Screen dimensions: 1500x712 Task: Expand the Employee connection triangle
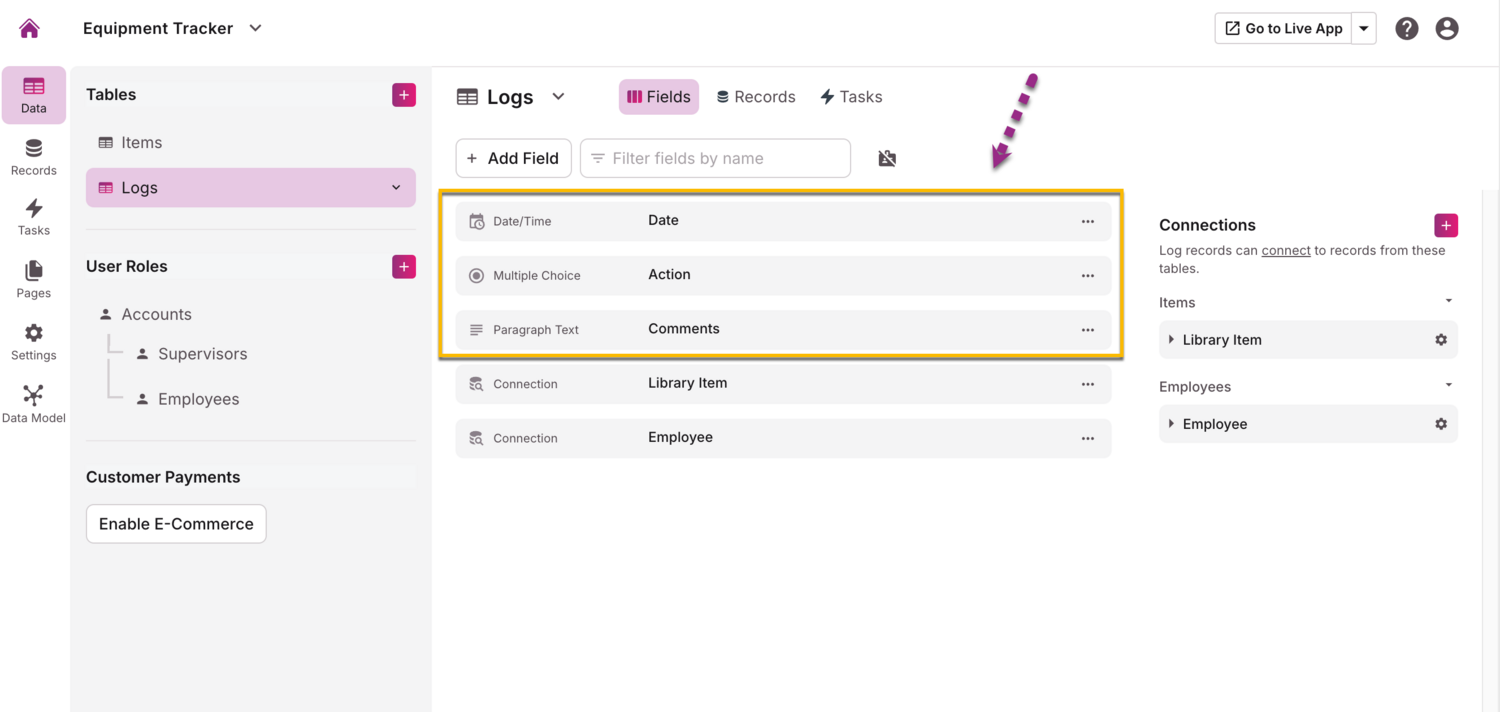(x=1171, y=424)
